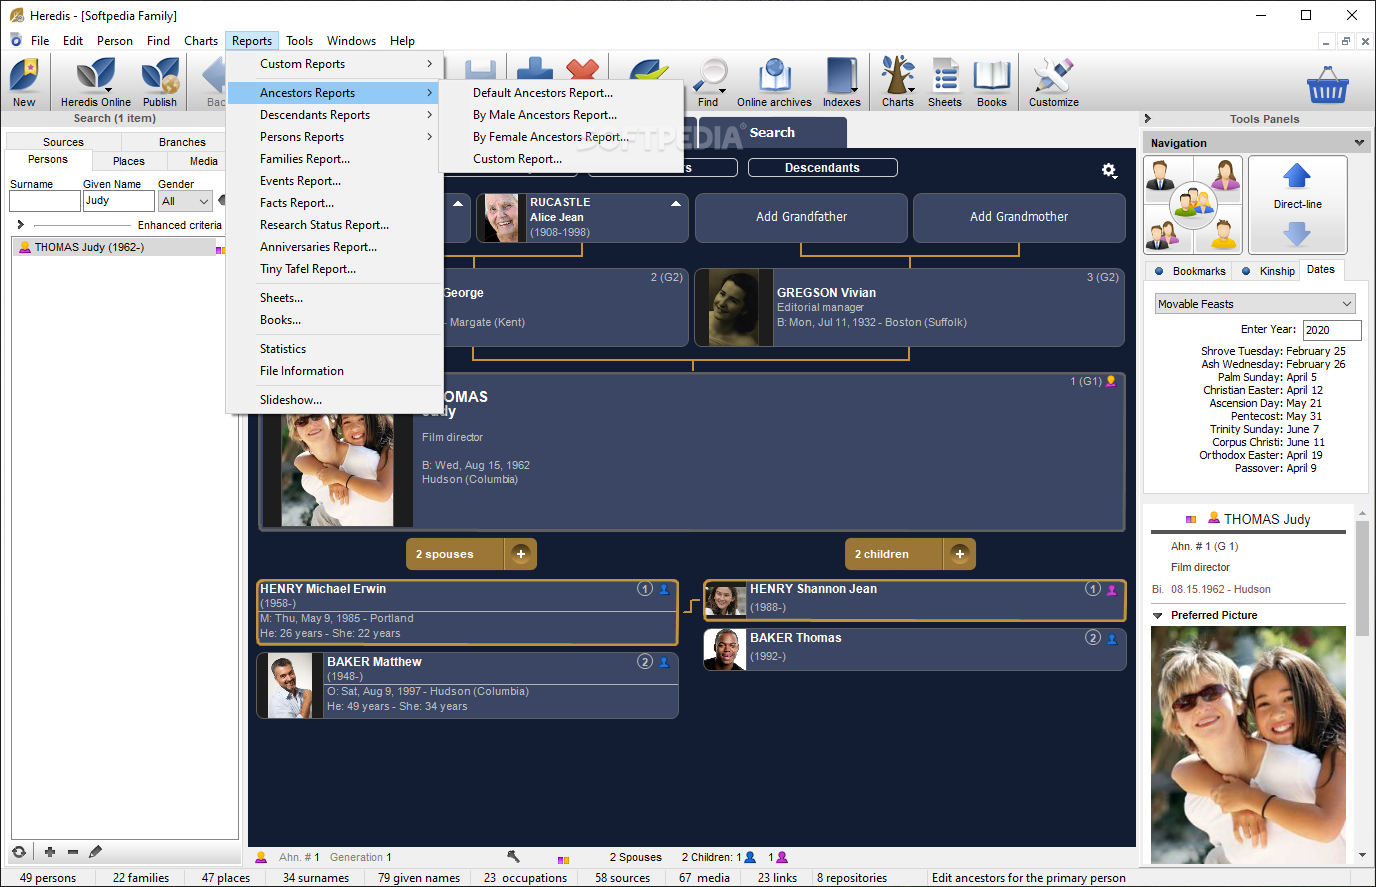Click the Enter Year field
Screen dimensions: 1376x887
[x=1332, y=330]
